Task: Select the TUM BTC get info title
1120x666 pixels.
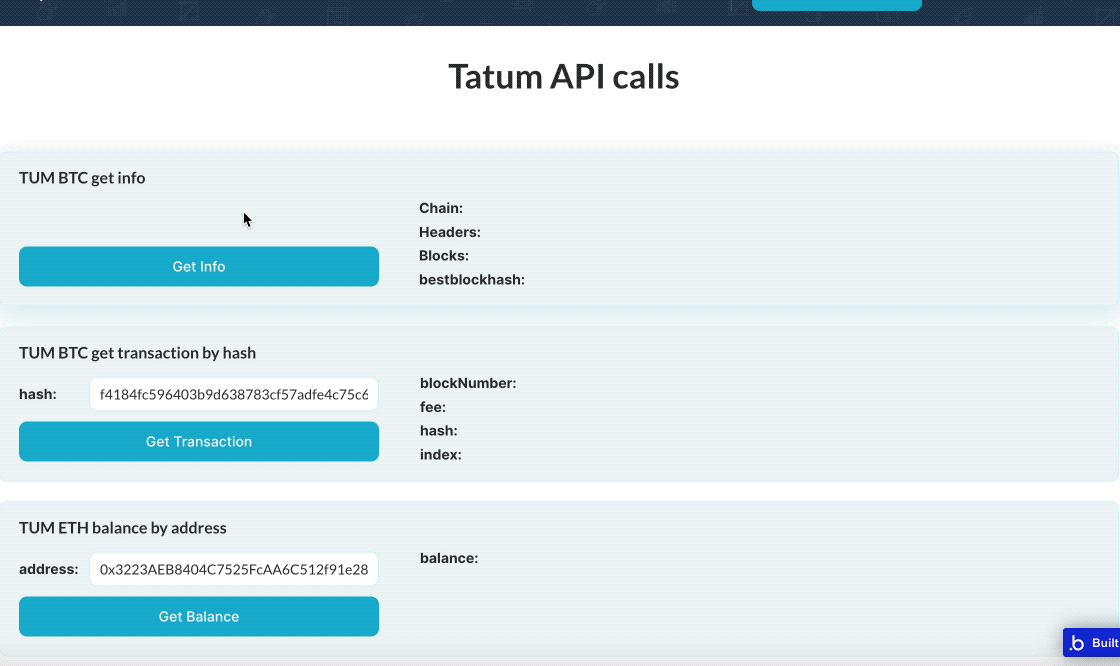Action: (x=82, y=178)
